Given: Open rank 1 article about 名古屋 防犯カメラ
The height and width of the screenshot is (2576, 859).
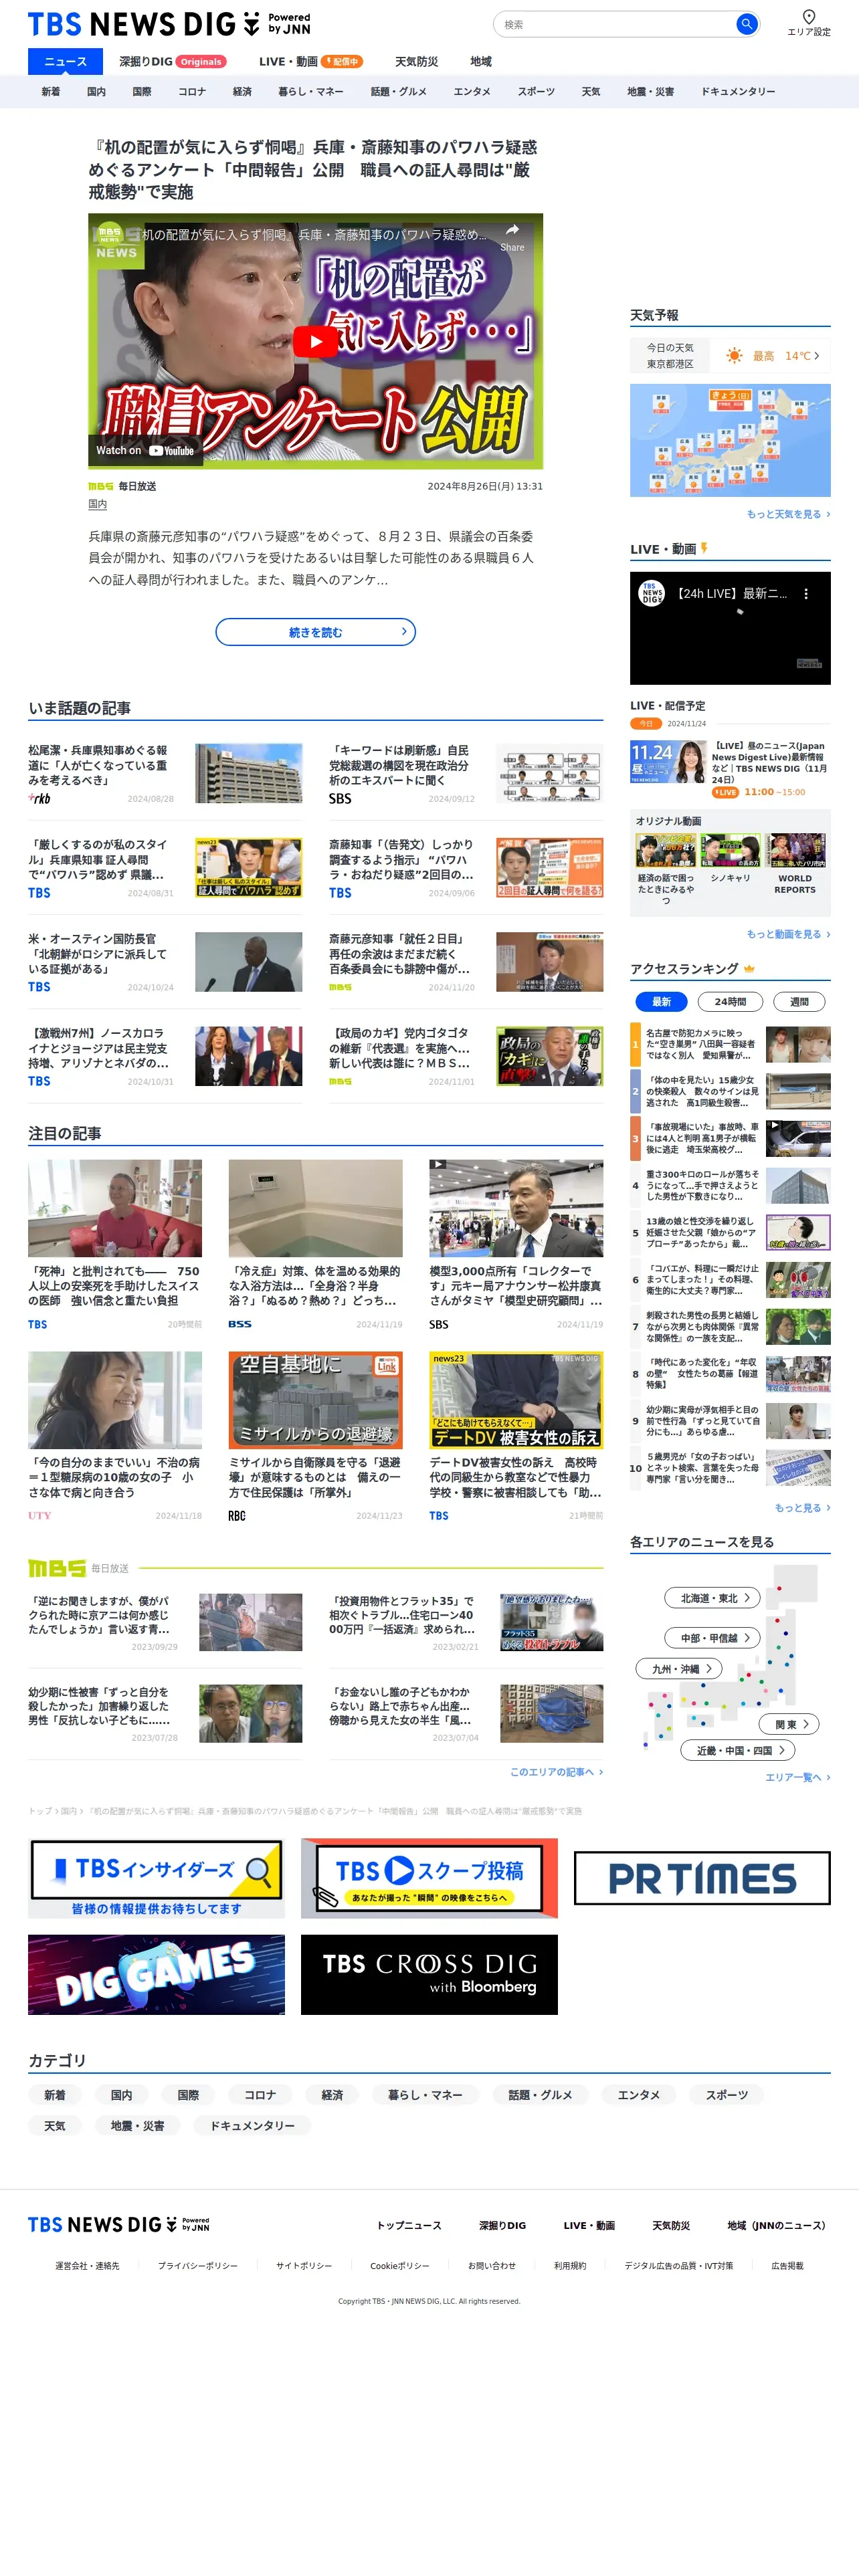Looking at the screenshot, I should tap(730, 1044).
